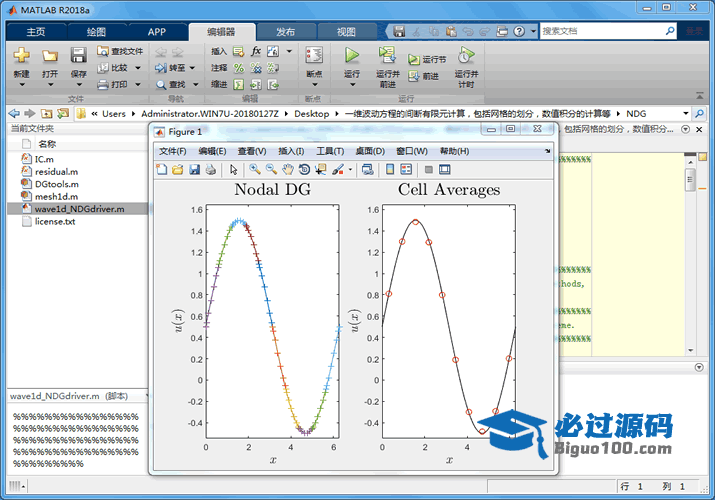Click Figure 1 hide plot tools icon

pyautogui.click(x=429, y=170)
